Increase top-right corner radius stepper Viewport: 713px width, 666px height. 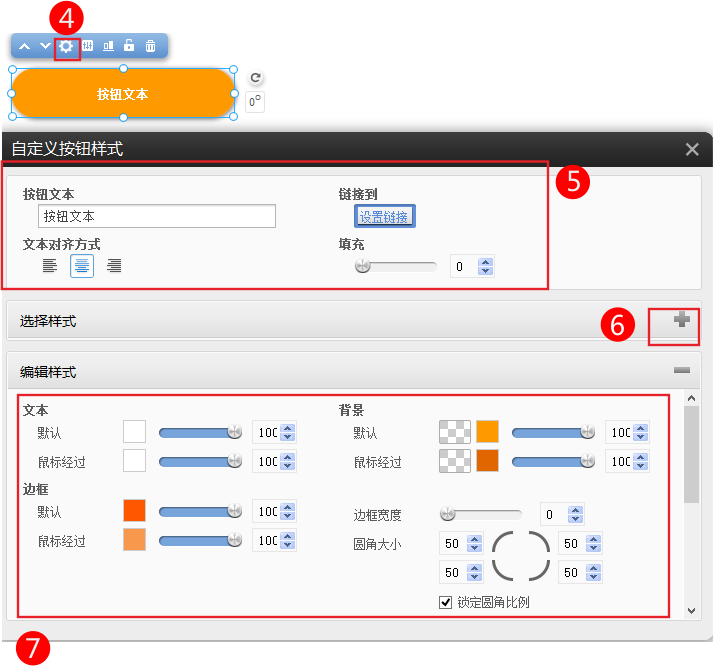pyautogui.click(x=594, y=539)
